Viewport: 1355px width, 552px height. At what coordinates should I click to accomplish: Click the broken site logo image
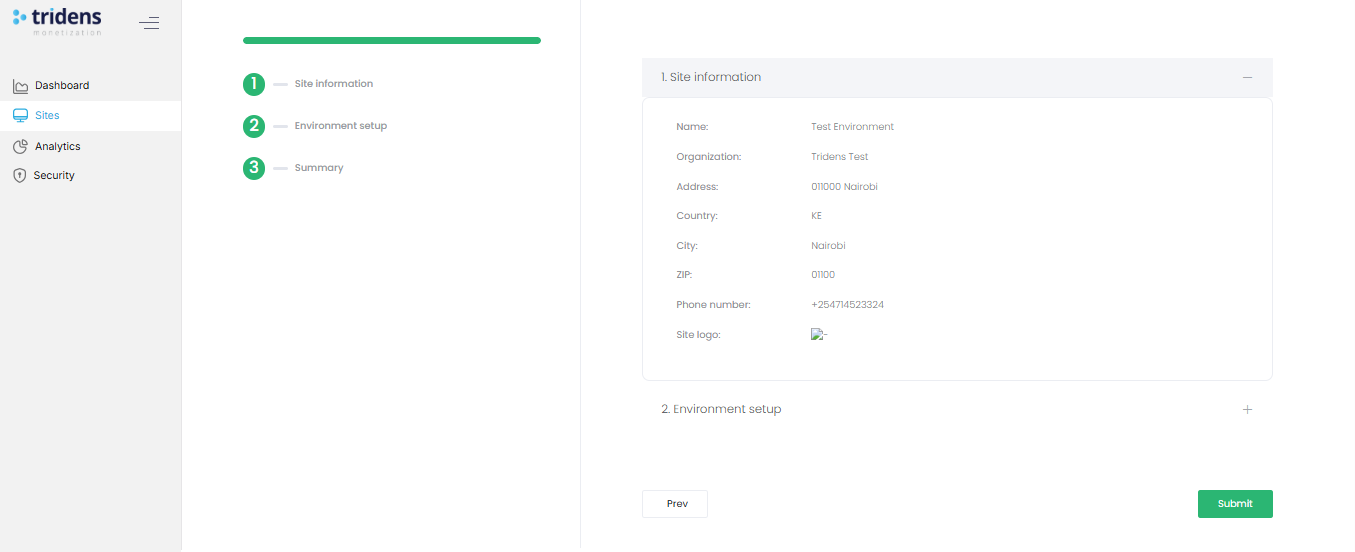coord(819,335)
